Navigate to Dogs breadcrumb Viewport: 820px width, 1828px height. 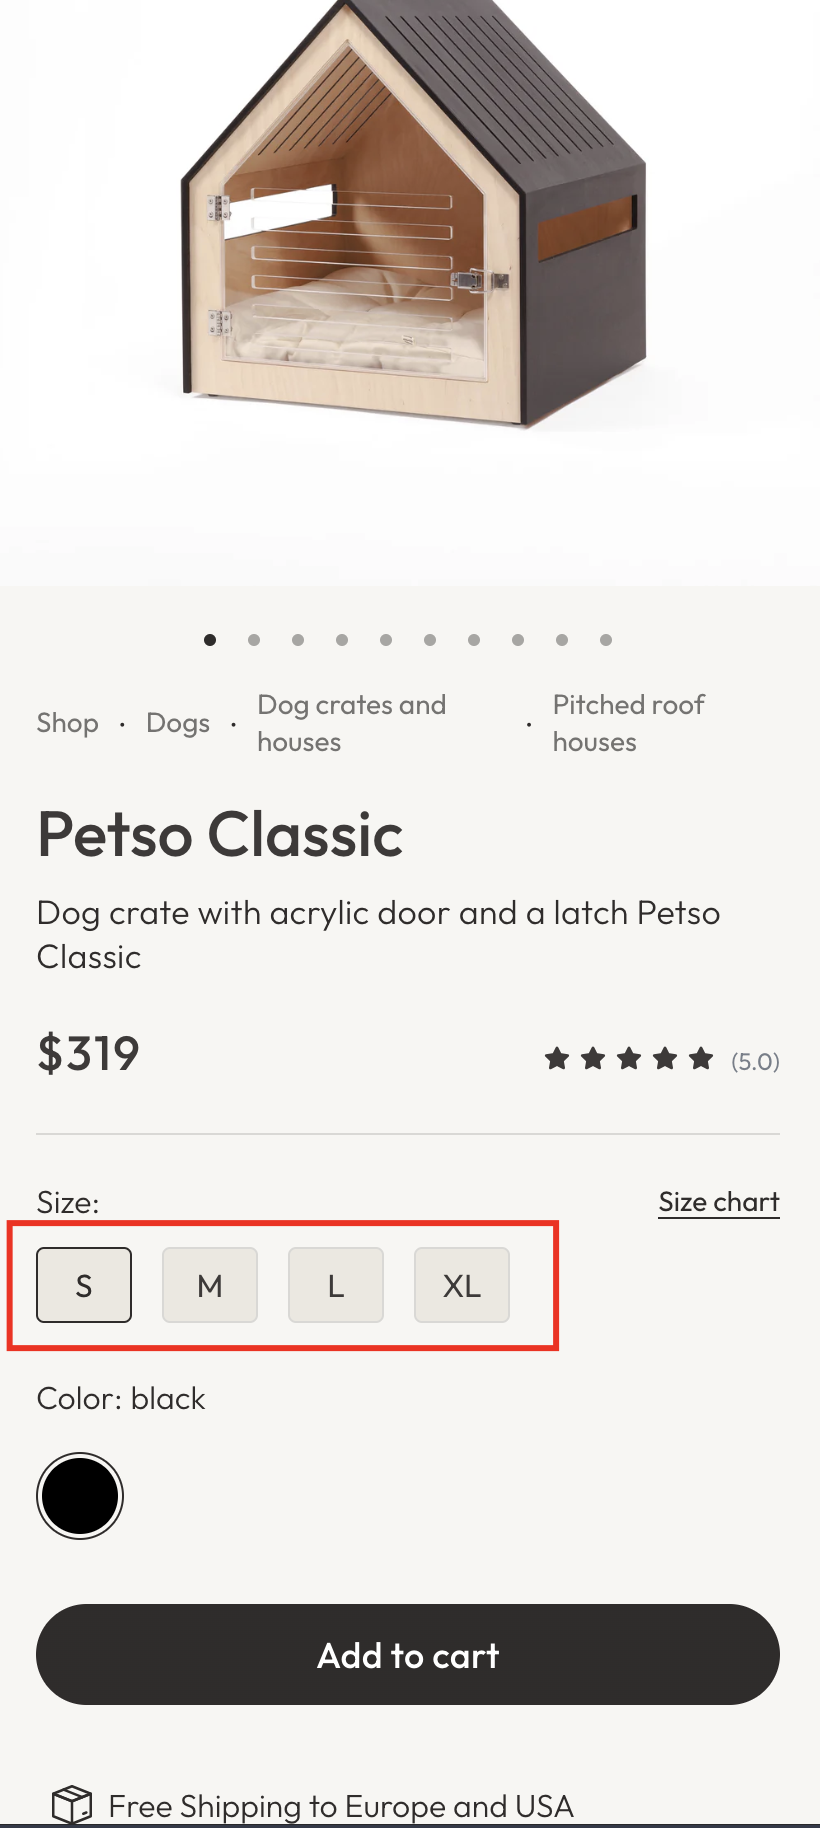178,723
